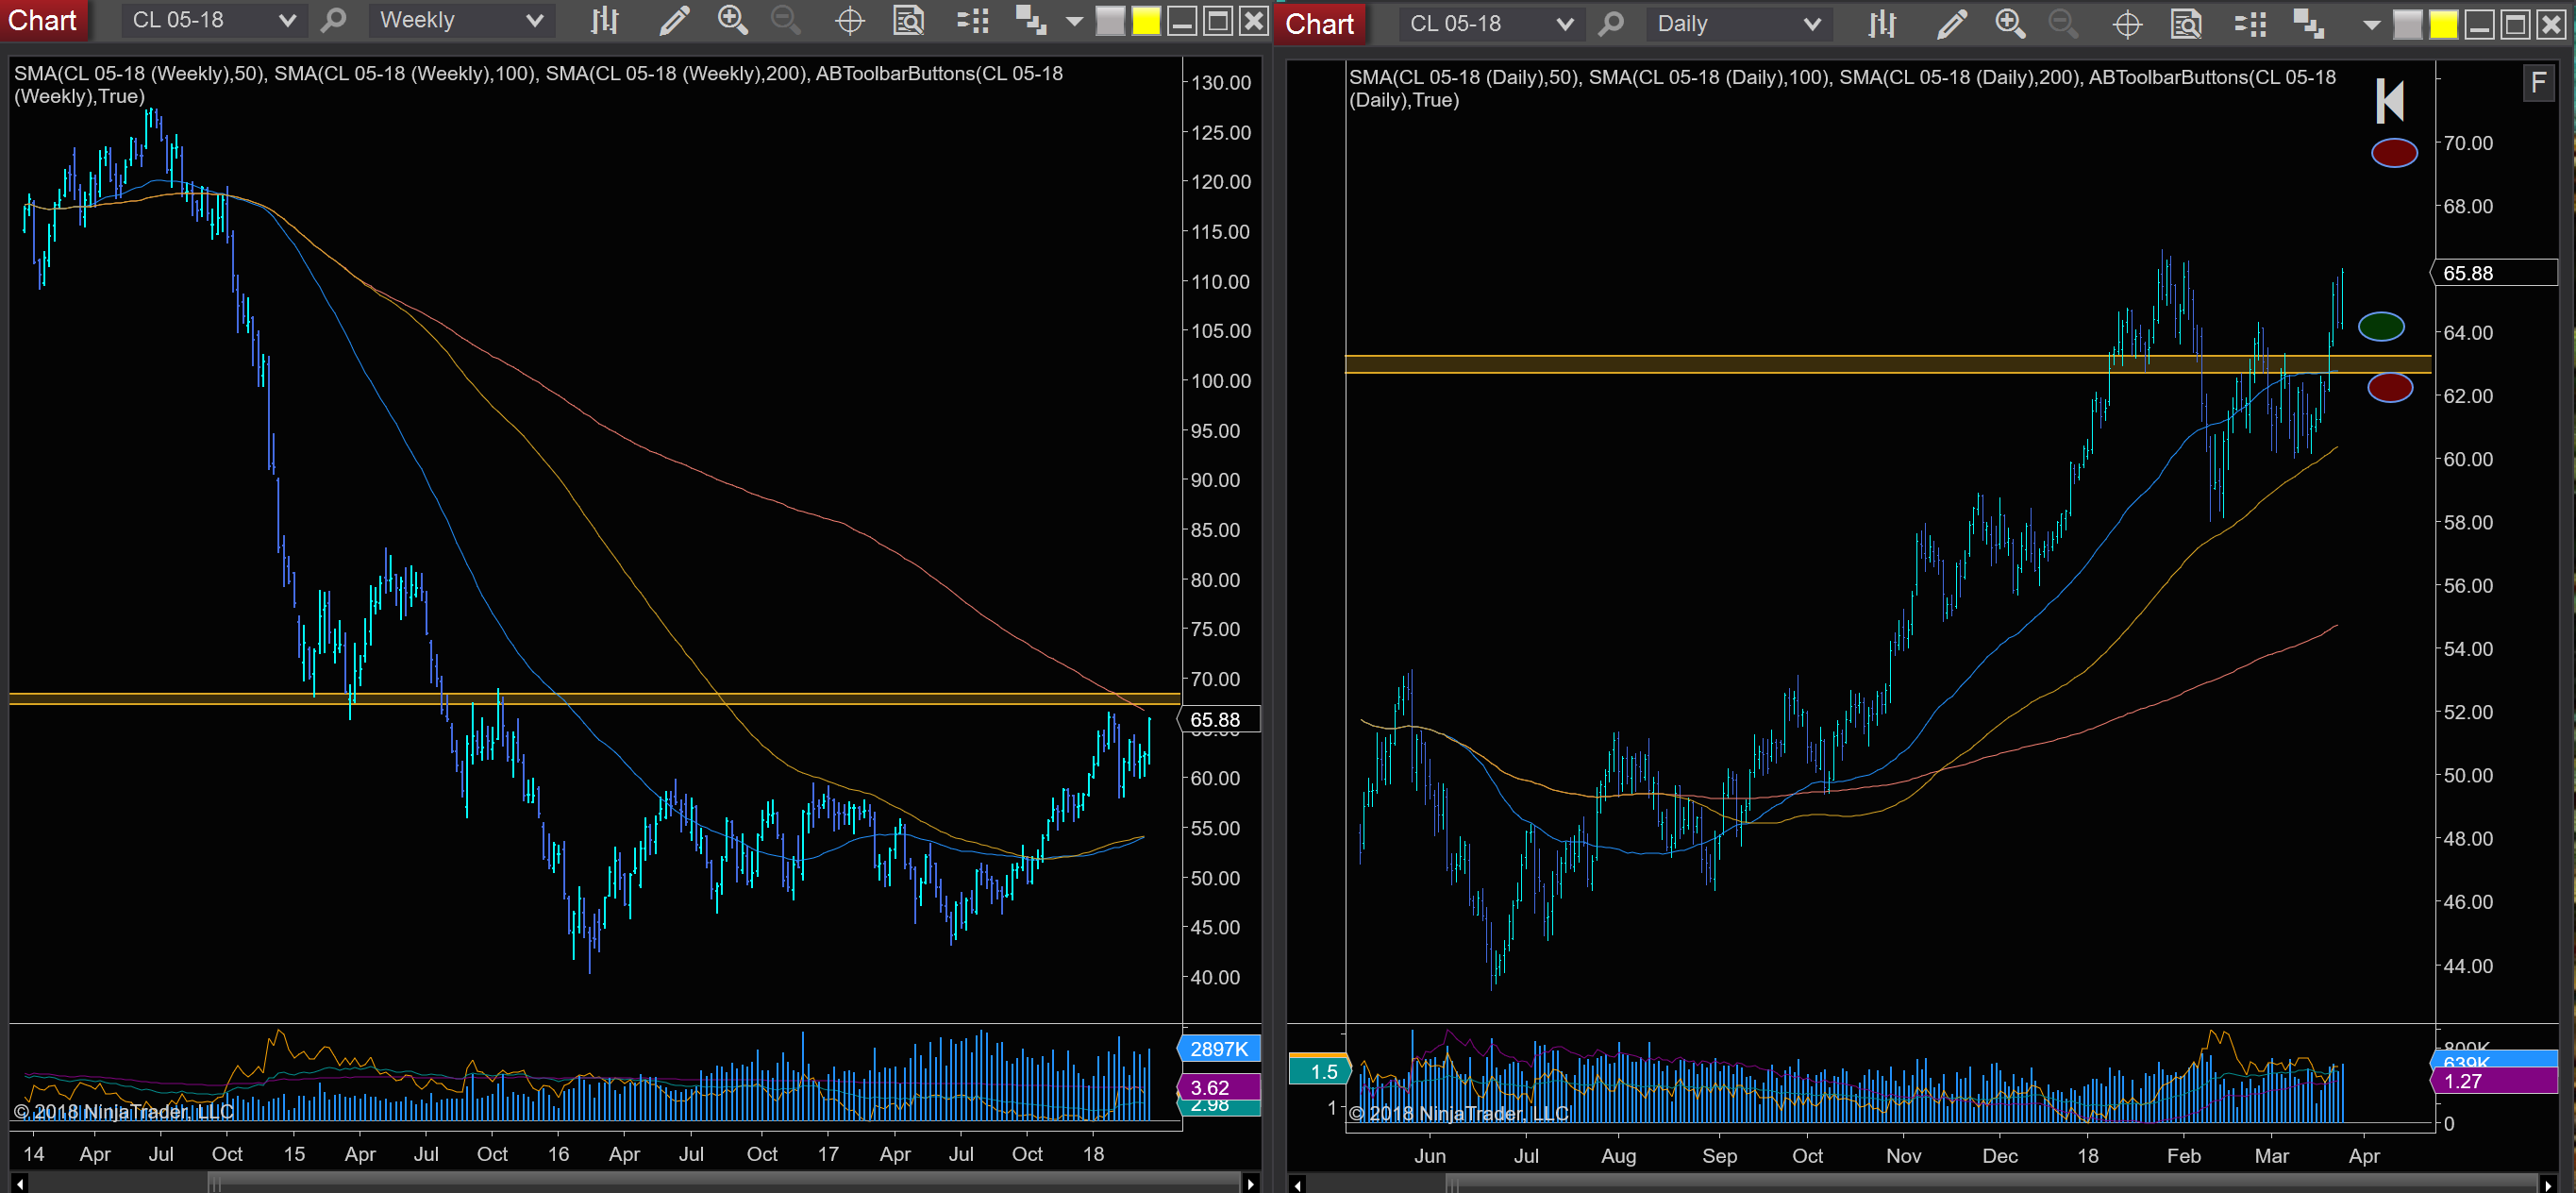Image resolution: width=2576 pixels, height=1193 pixels.
Task: Pick the yellow link color on Weekly chart
Action: coord(1146,20)
